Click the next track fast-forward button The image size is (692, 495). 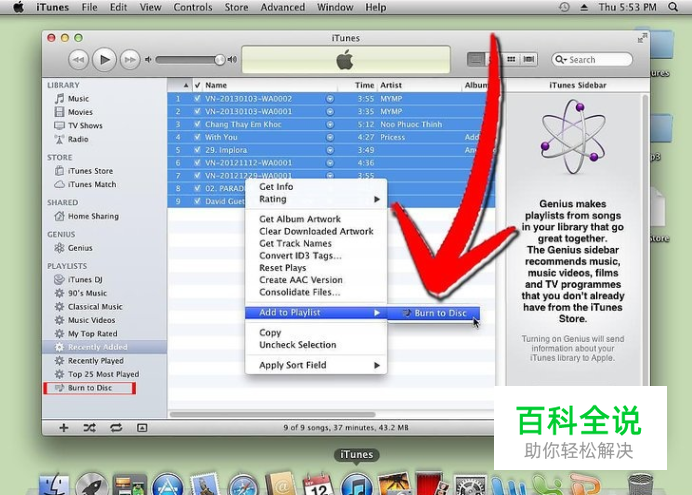(130, 60)
